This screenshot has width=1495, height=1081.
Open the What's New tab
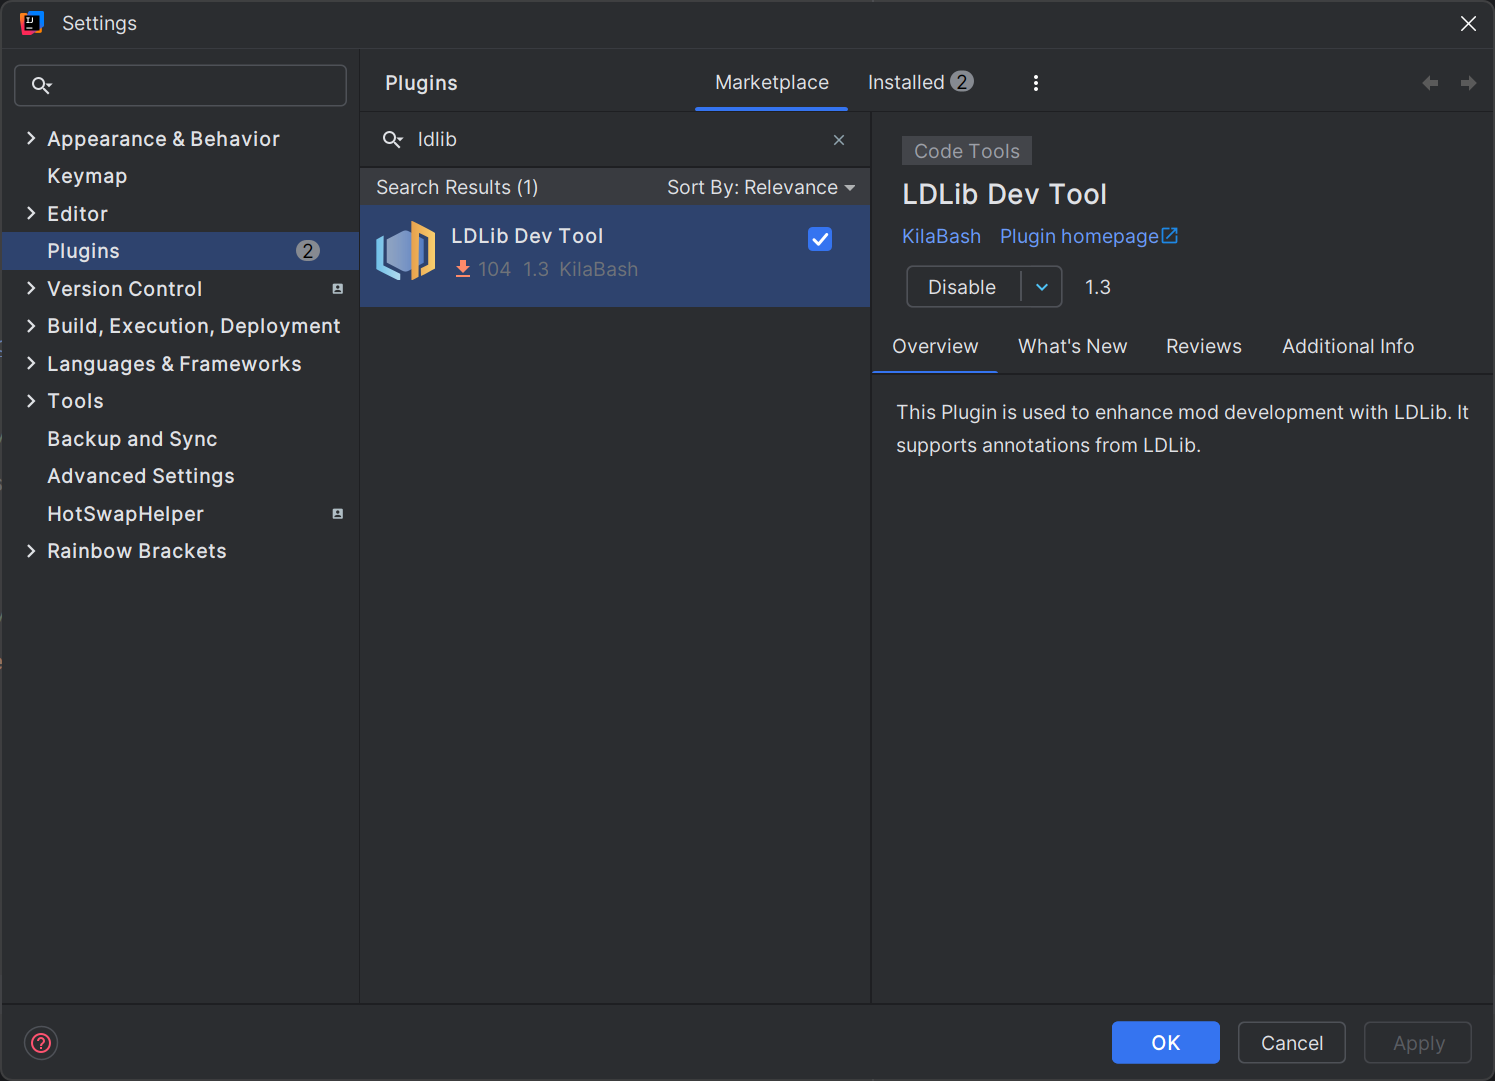pyautogui.click(x=1072, y=347)
